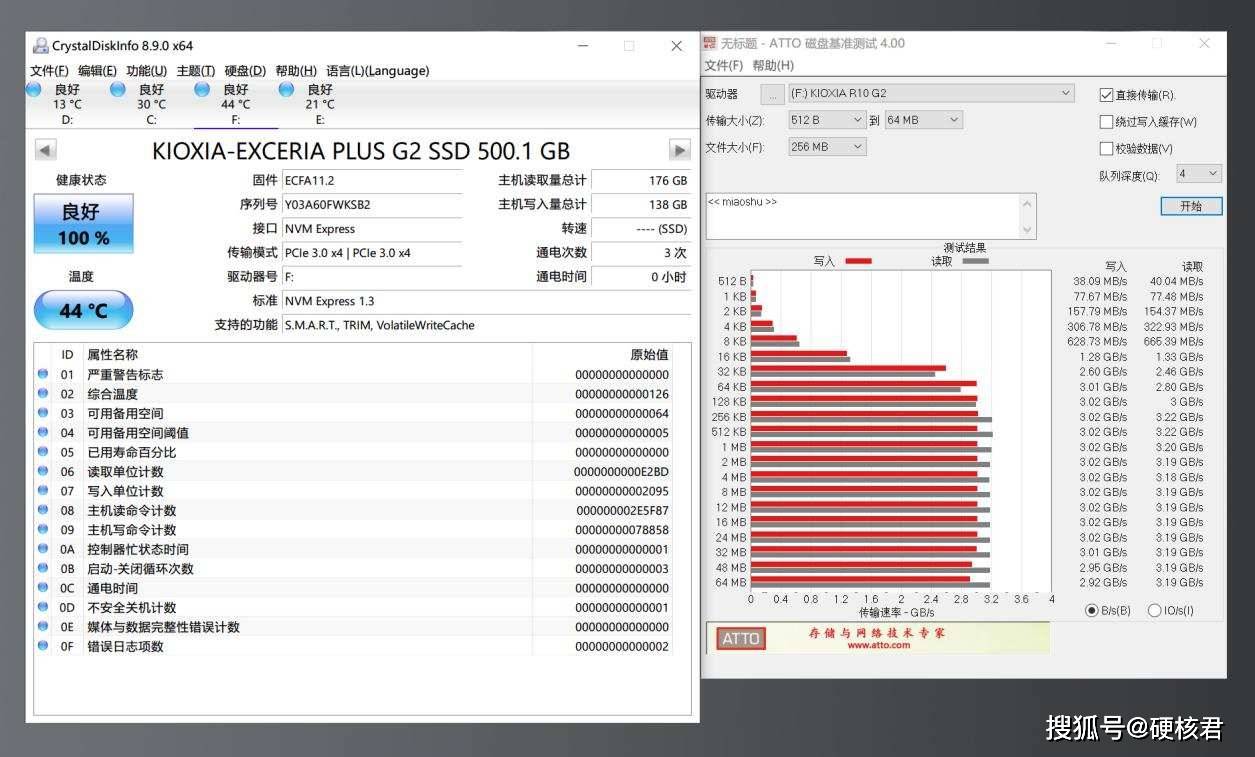Open the 主题(T) menu
This screenshot has width=1255, height=757.
(x=195, y=71)
